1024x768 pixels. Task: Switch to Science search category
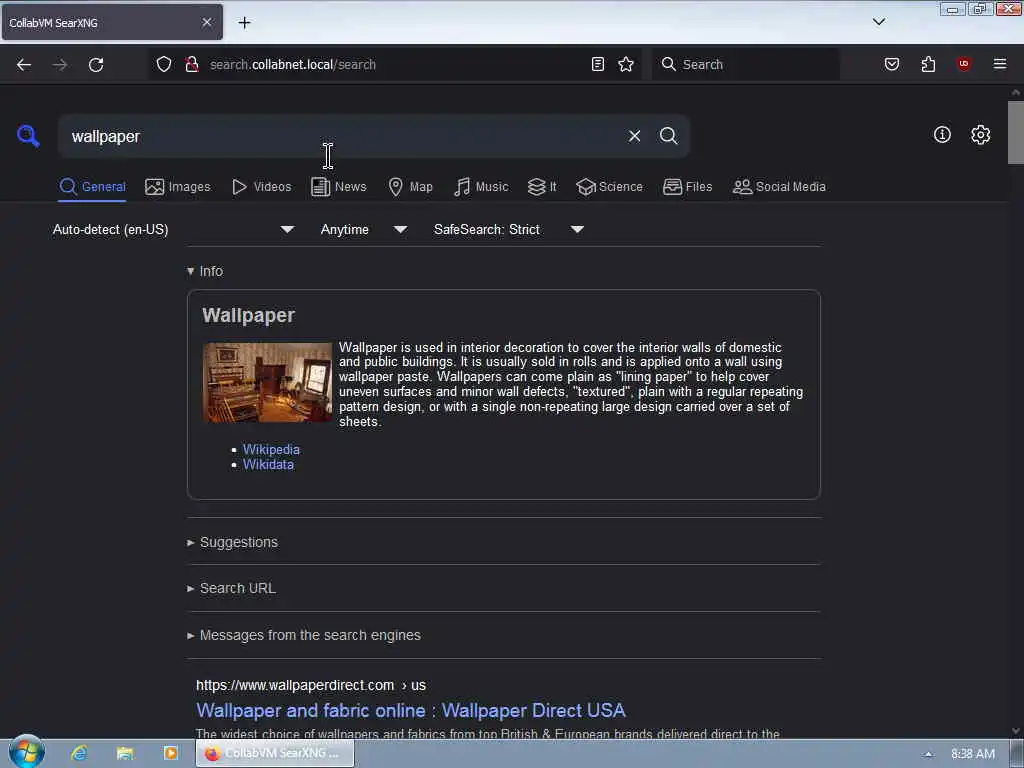609,187
